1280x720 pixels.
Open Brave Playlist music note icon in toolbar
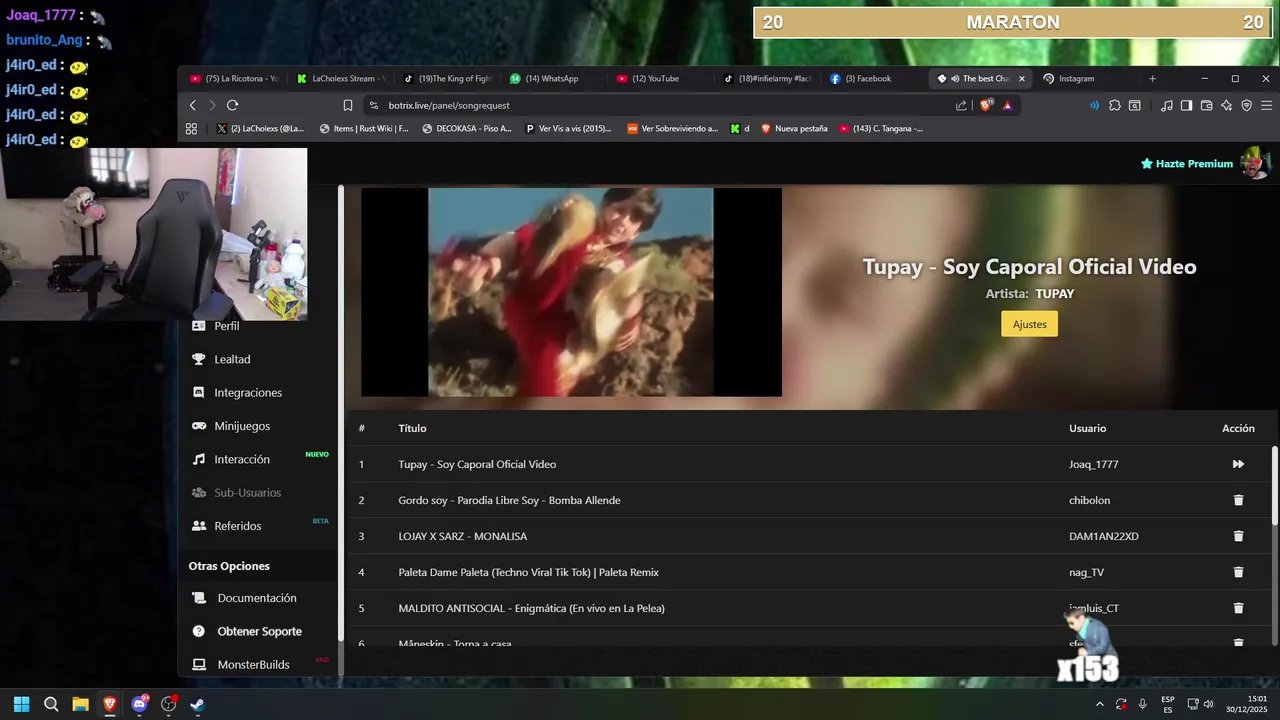coord(1167,105)
